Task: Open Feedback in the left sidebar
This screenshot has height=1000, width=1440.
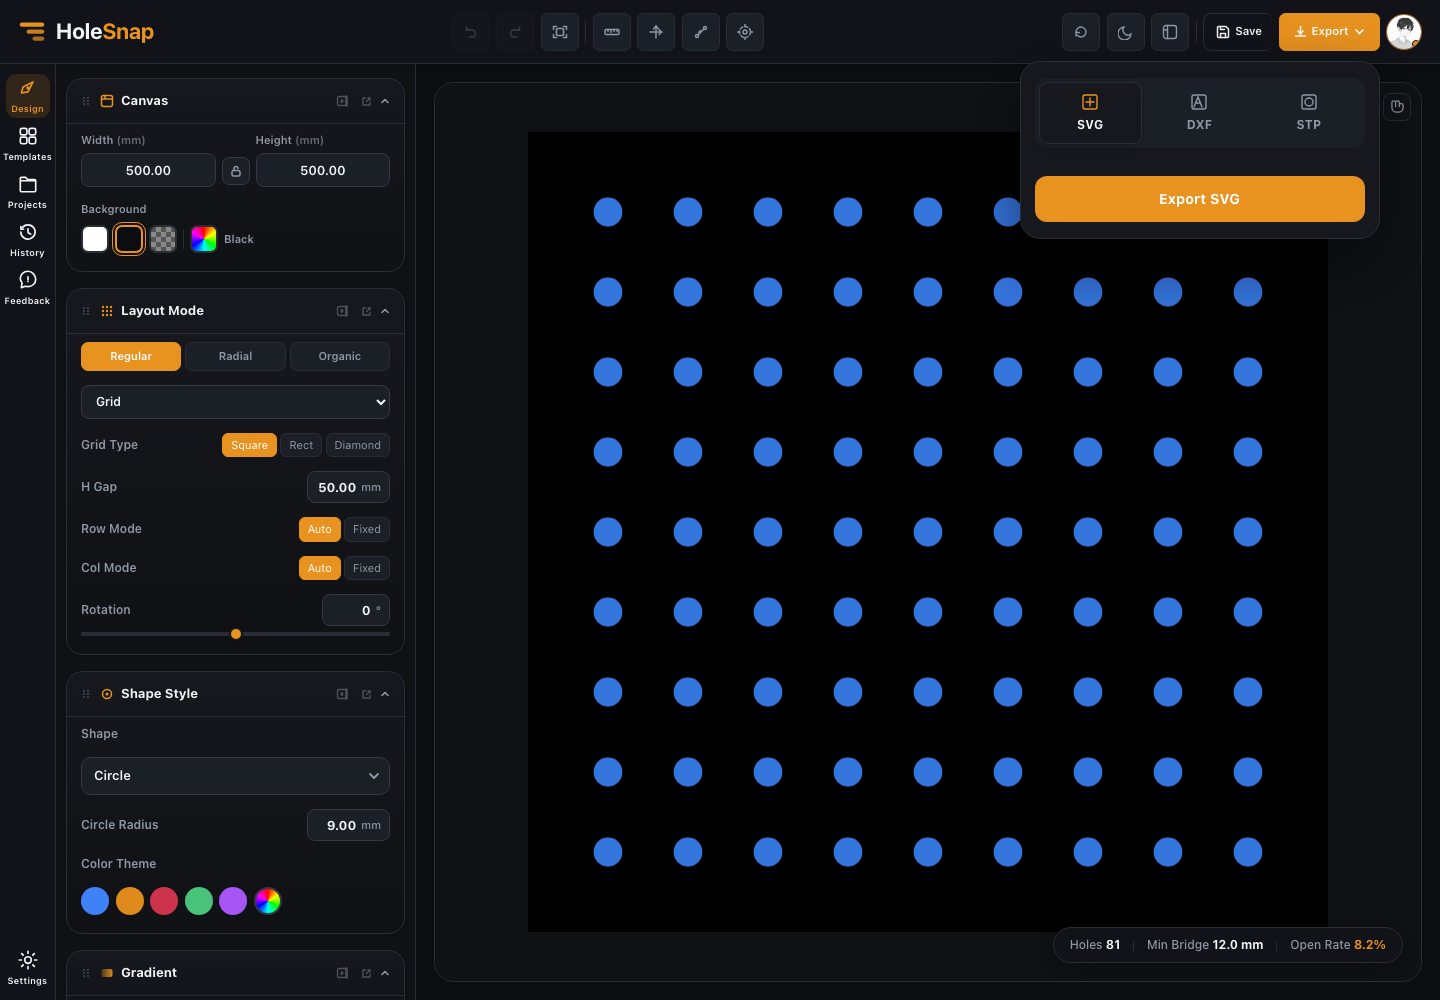Action: 28,288
